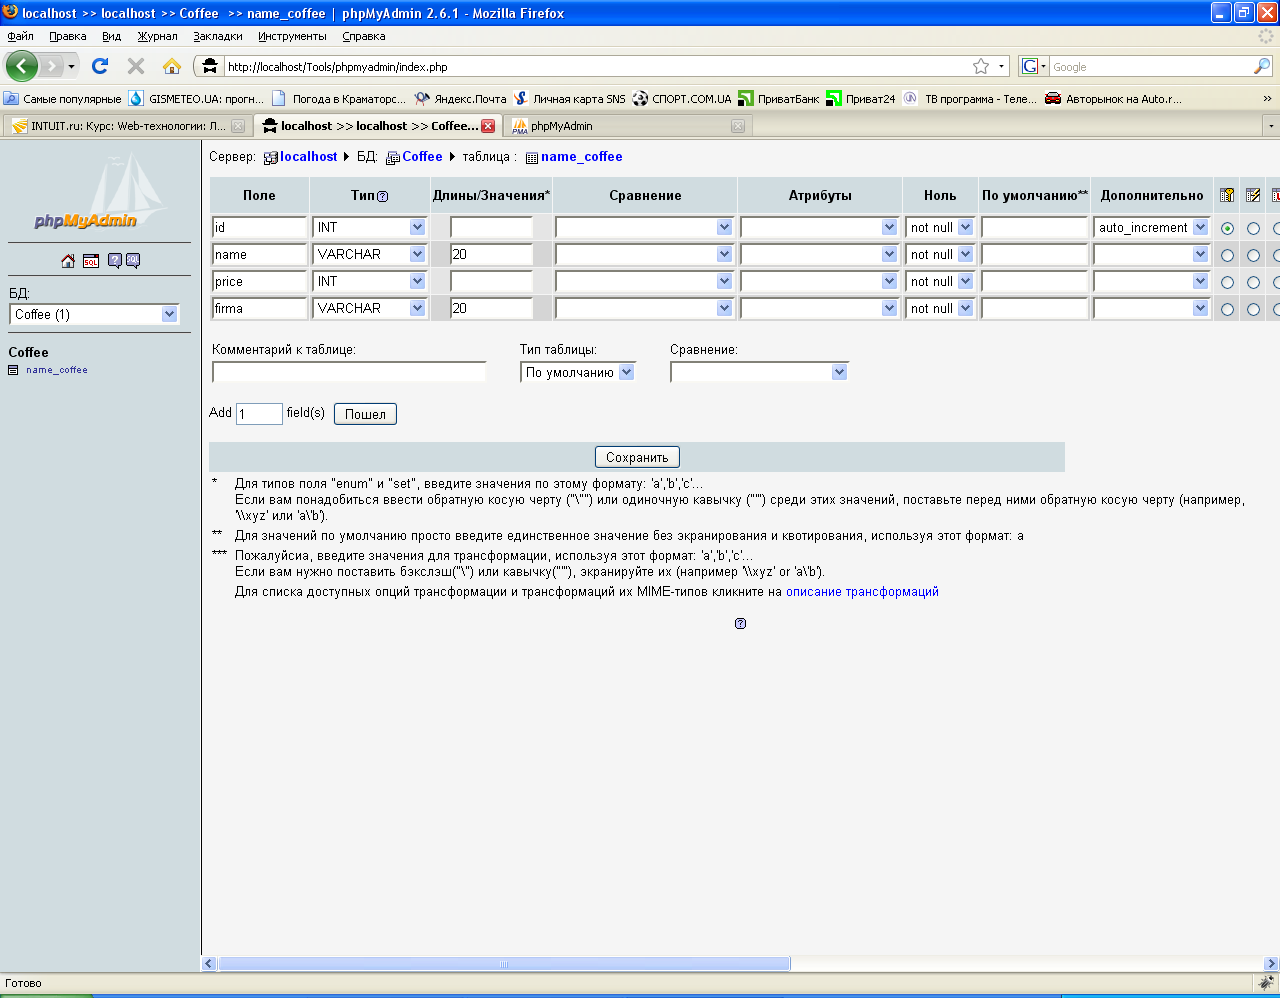Select primary key radio for name field
Viewport: 1280px width, 998px height.
tap(1227, 255)
